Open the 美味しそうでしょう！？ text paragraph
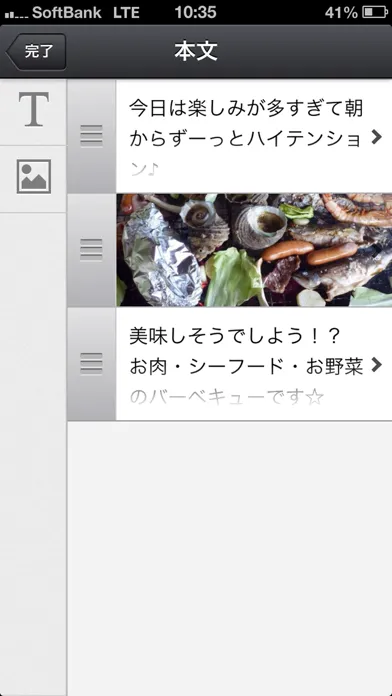Image resolution: width=392 pixels, height=696 pixels. [x=254, y=364]
